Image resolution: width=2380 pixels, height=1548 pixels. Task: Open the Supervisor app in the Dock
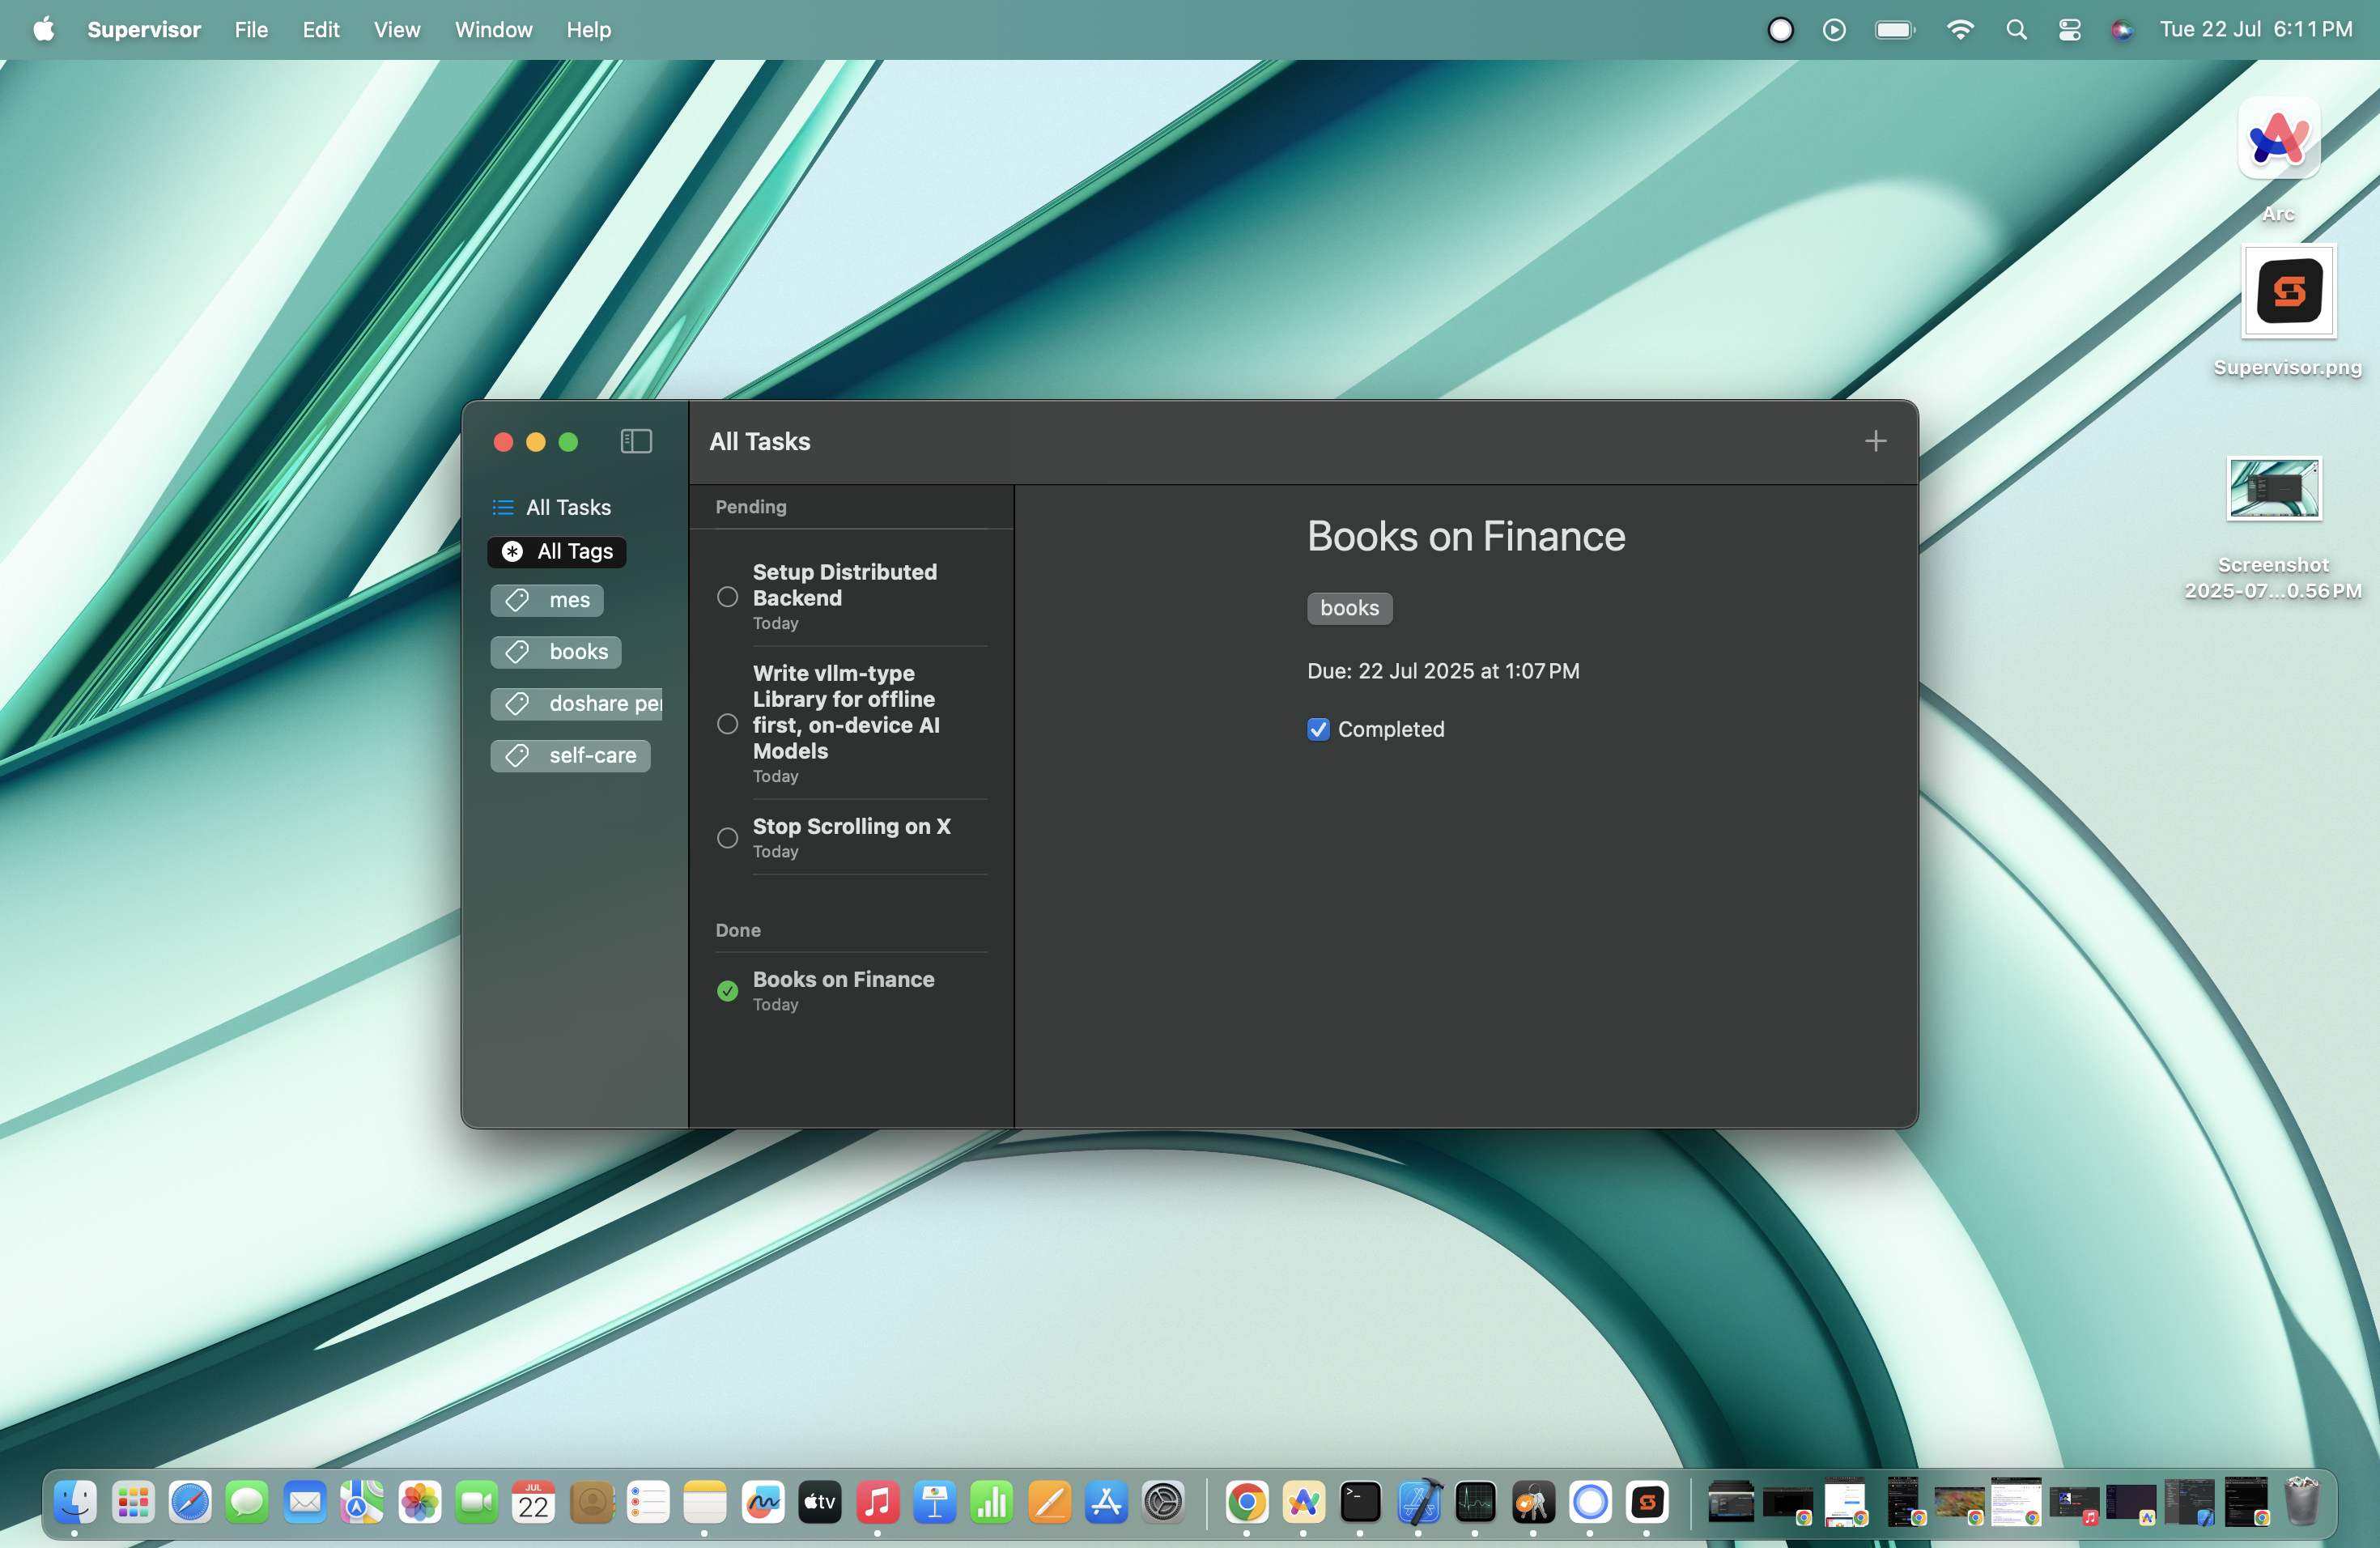click(1647, 1501)
